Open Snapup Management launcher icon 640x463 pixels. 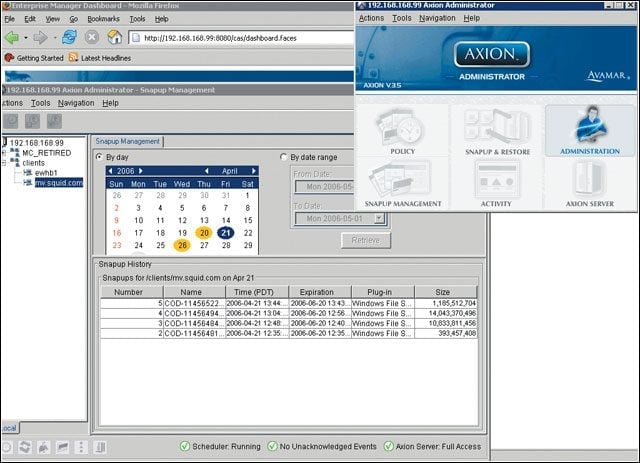pos(402,184)
